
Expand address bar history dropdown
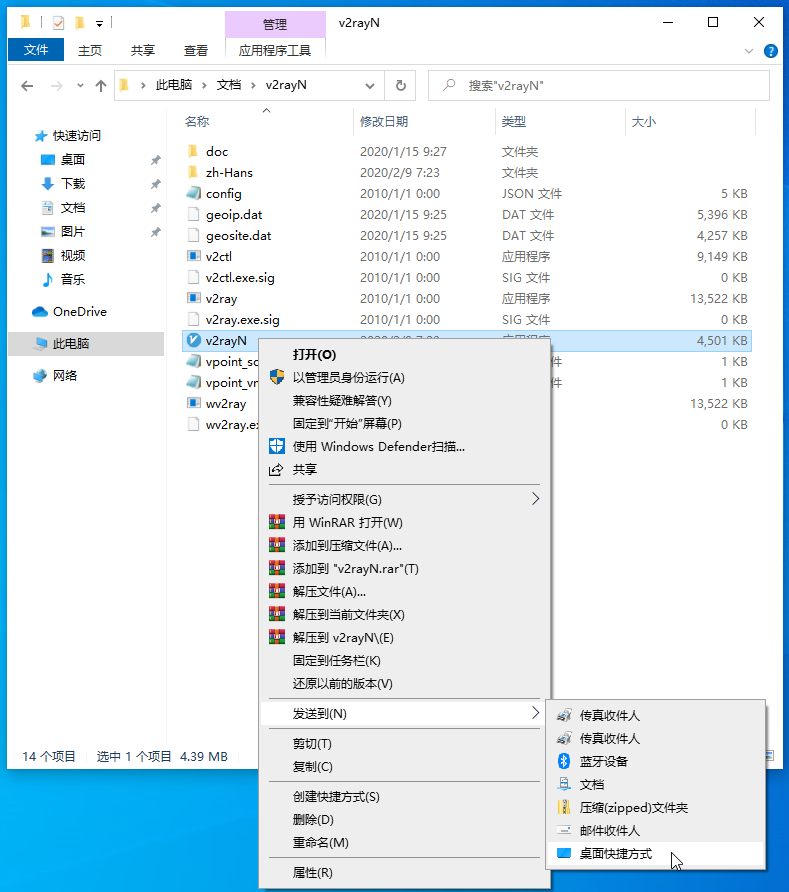pyautogui.click(x=370, y=86)
